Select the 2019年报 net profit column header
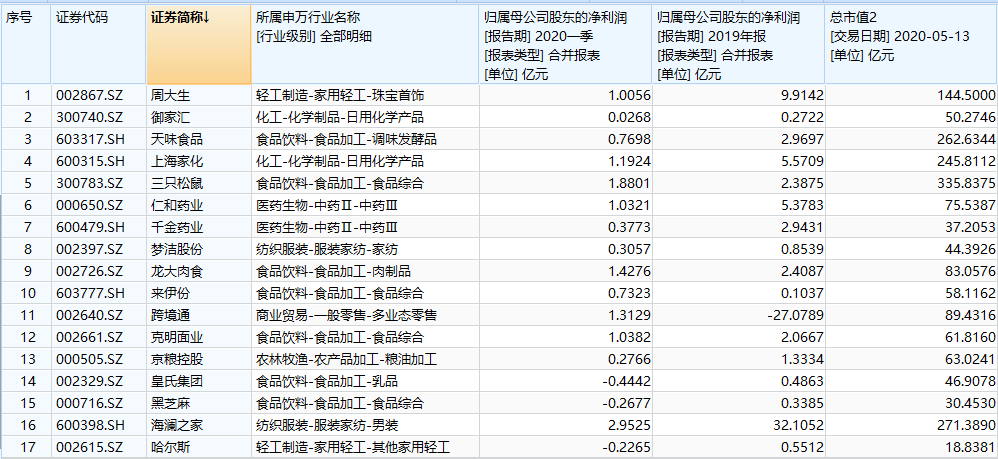 point(738,45)
